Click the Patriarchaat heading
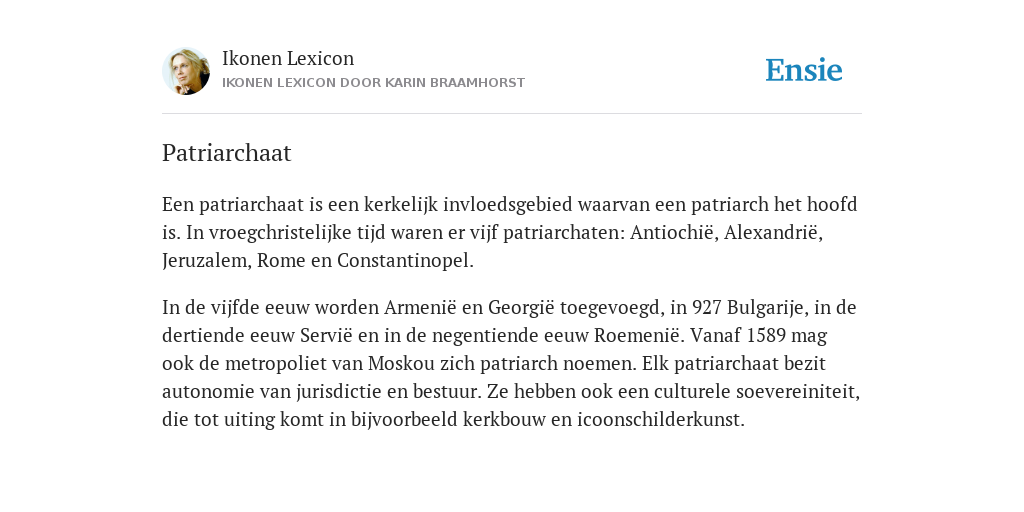 pos(227,153)
